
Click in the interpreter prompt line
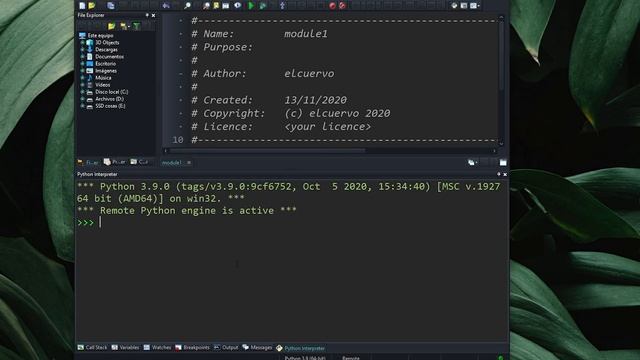tap(292, 222)
